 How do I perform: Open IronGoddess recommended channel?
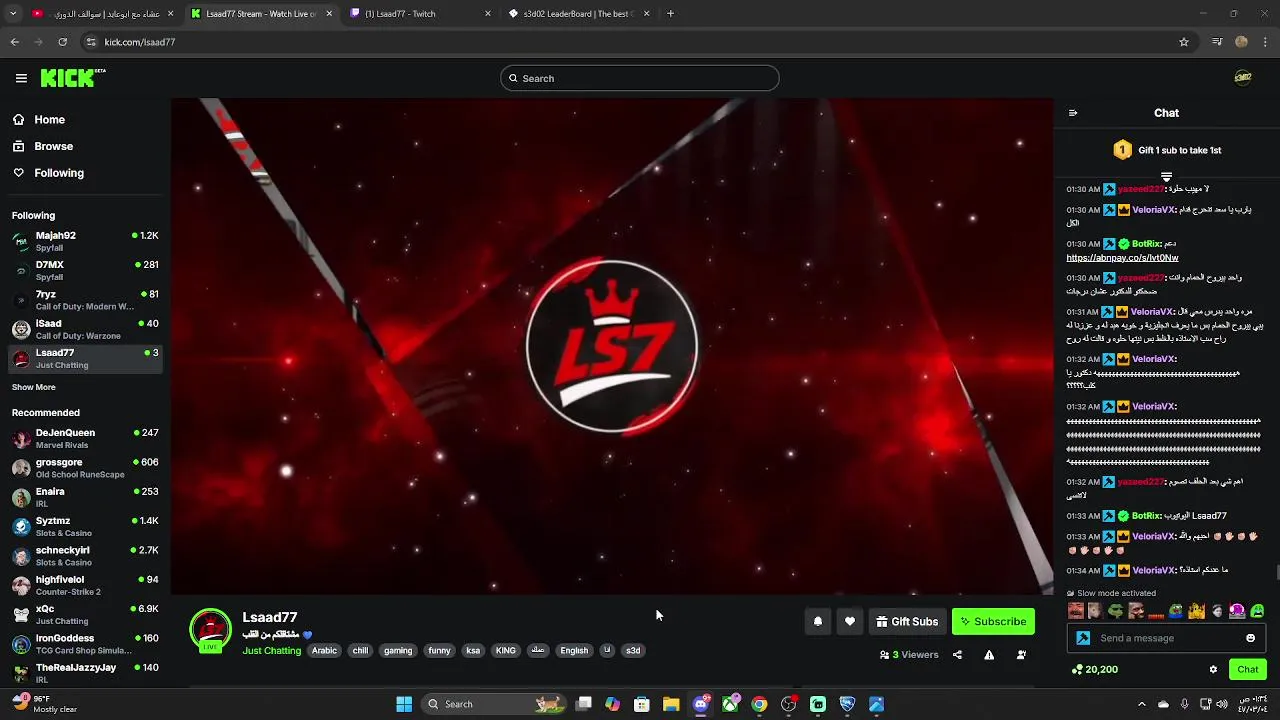click(x=85, y=643)
